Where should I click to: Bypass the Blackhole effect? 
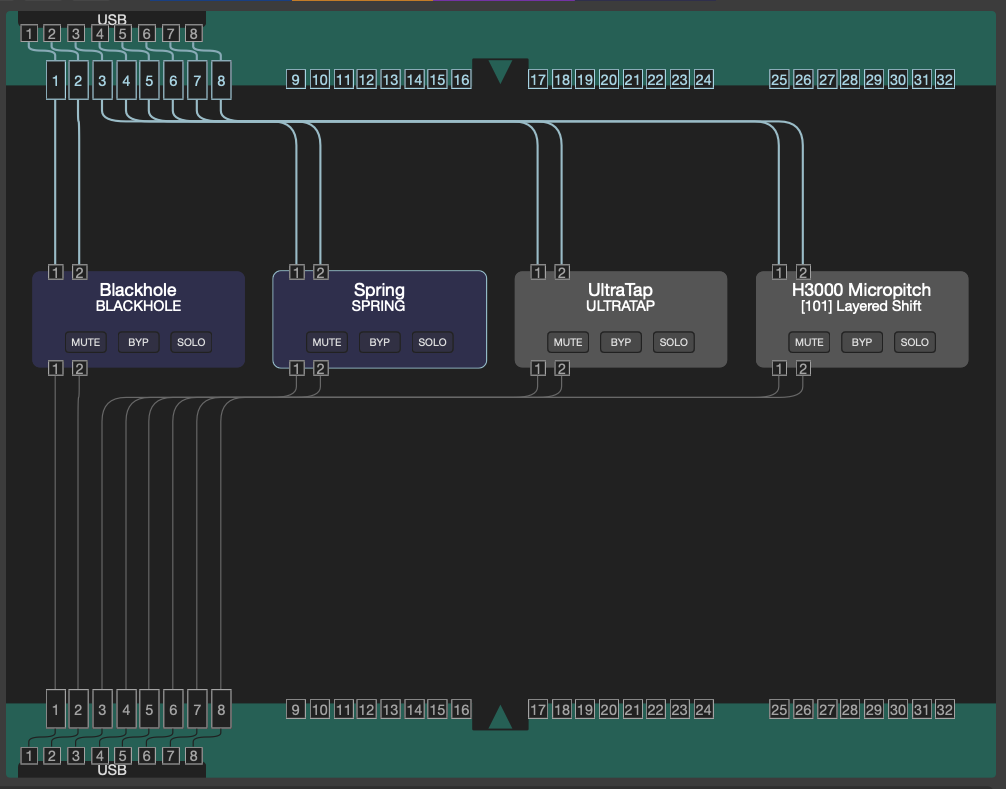click(139, 342)
